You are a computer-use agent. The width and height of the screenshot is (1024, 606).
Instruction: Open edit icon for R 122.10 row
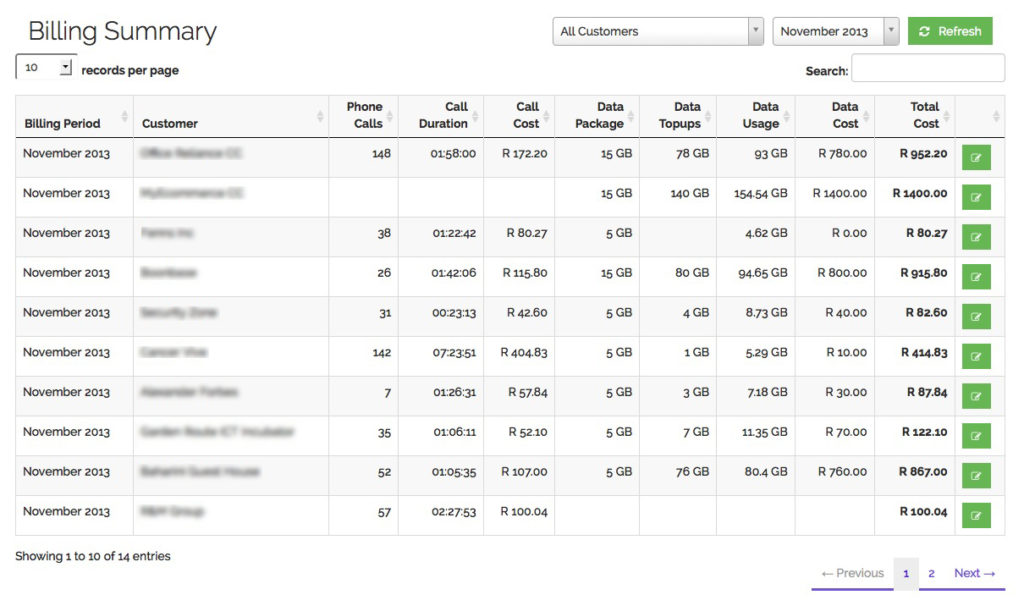(975, 436)
